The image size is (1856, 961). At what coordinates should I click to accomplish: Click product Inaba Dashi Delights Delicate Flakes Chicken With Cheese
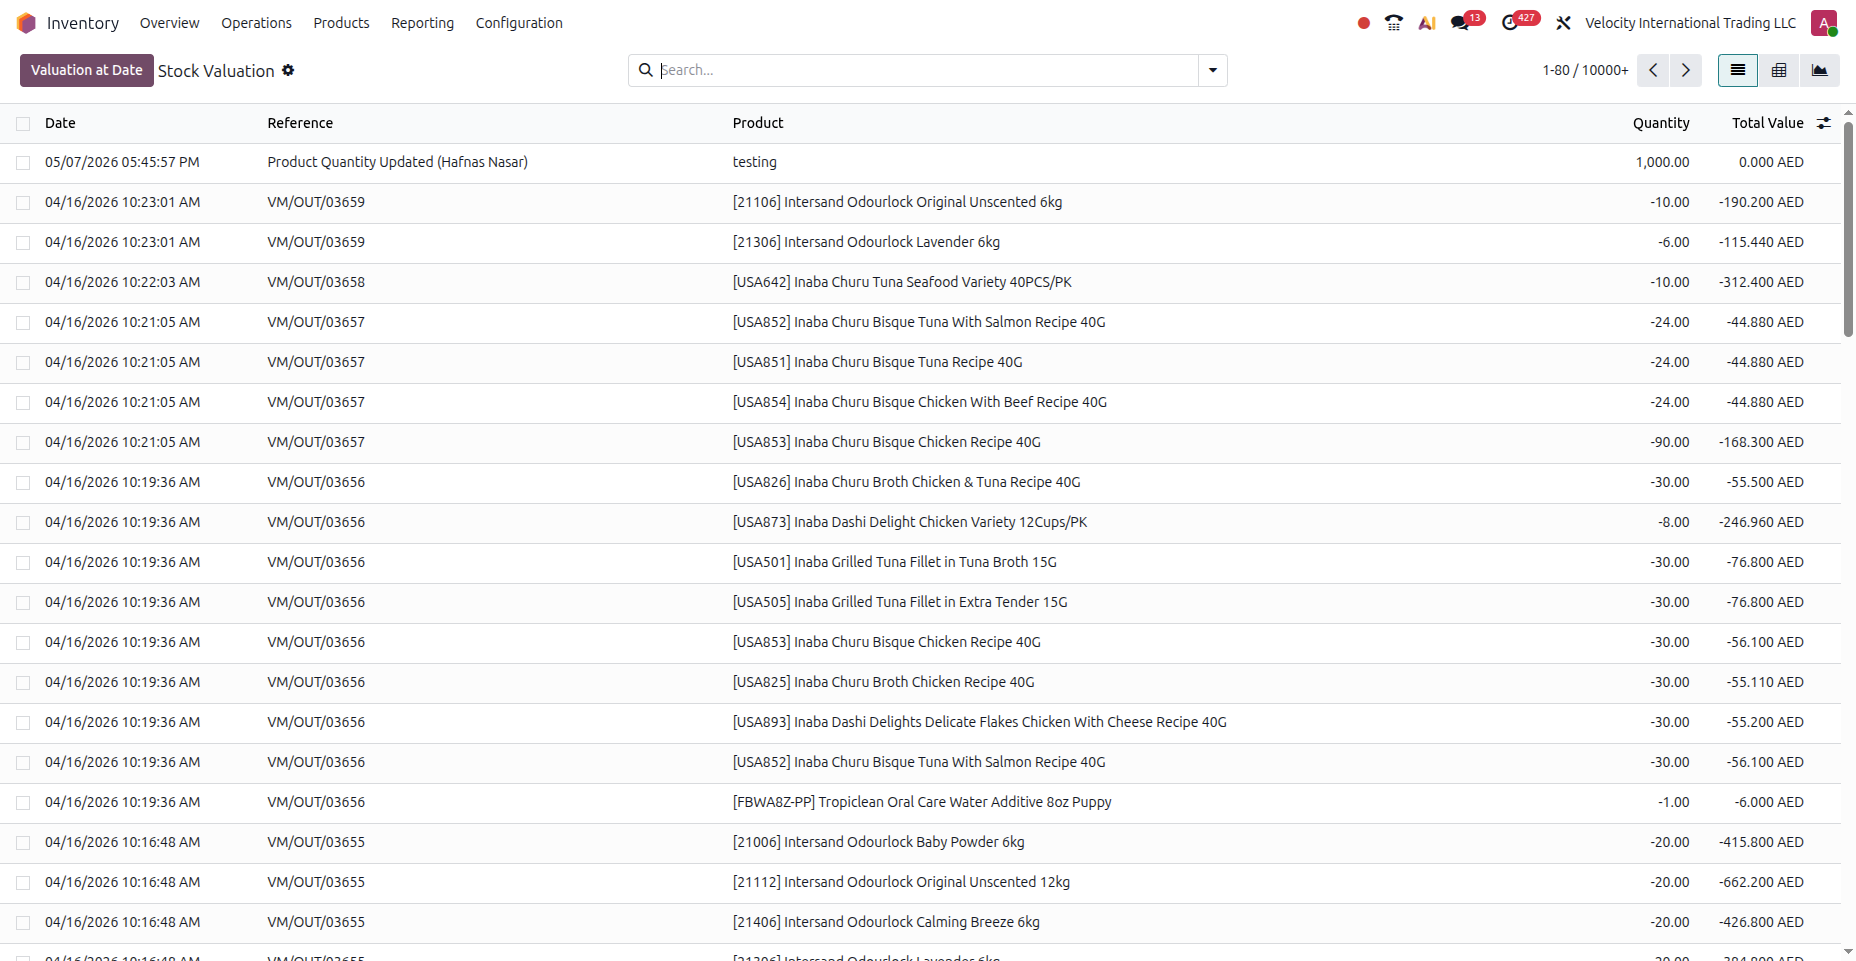[979, 722]
